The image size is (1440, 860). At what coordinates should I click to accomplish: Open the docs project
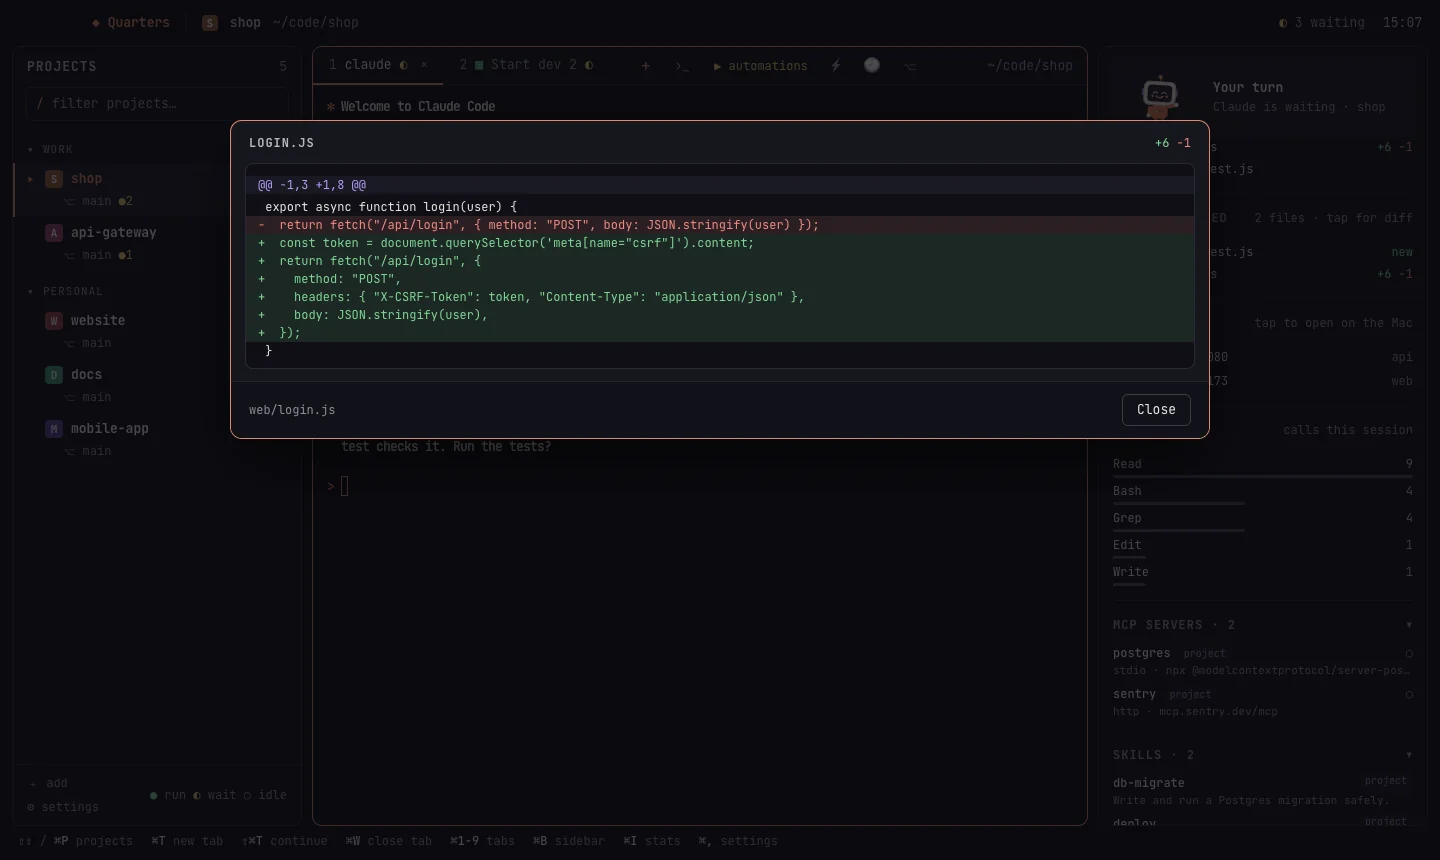tap(157, 385)
